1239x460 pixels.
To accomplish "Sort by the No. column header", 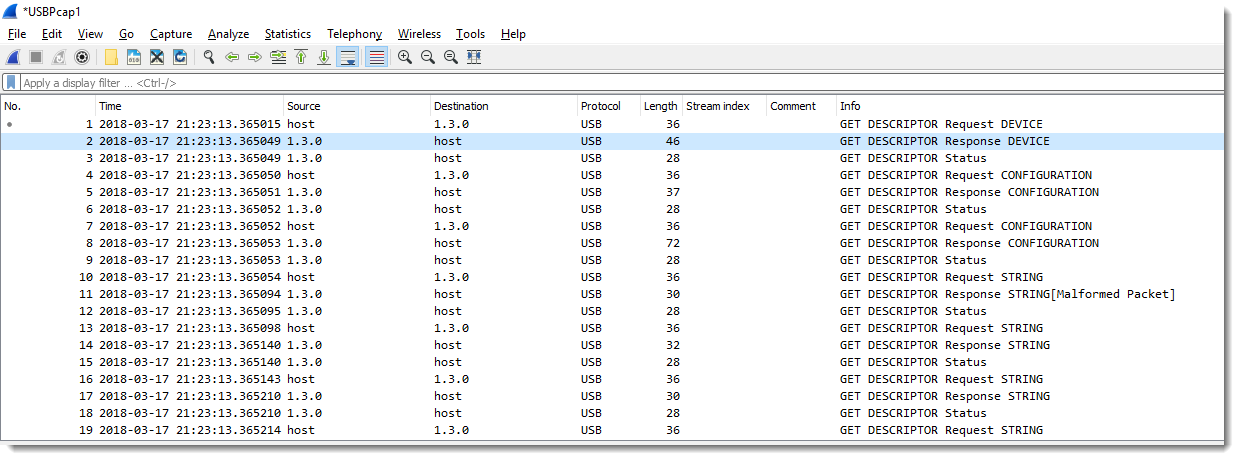I will point(49,106).
